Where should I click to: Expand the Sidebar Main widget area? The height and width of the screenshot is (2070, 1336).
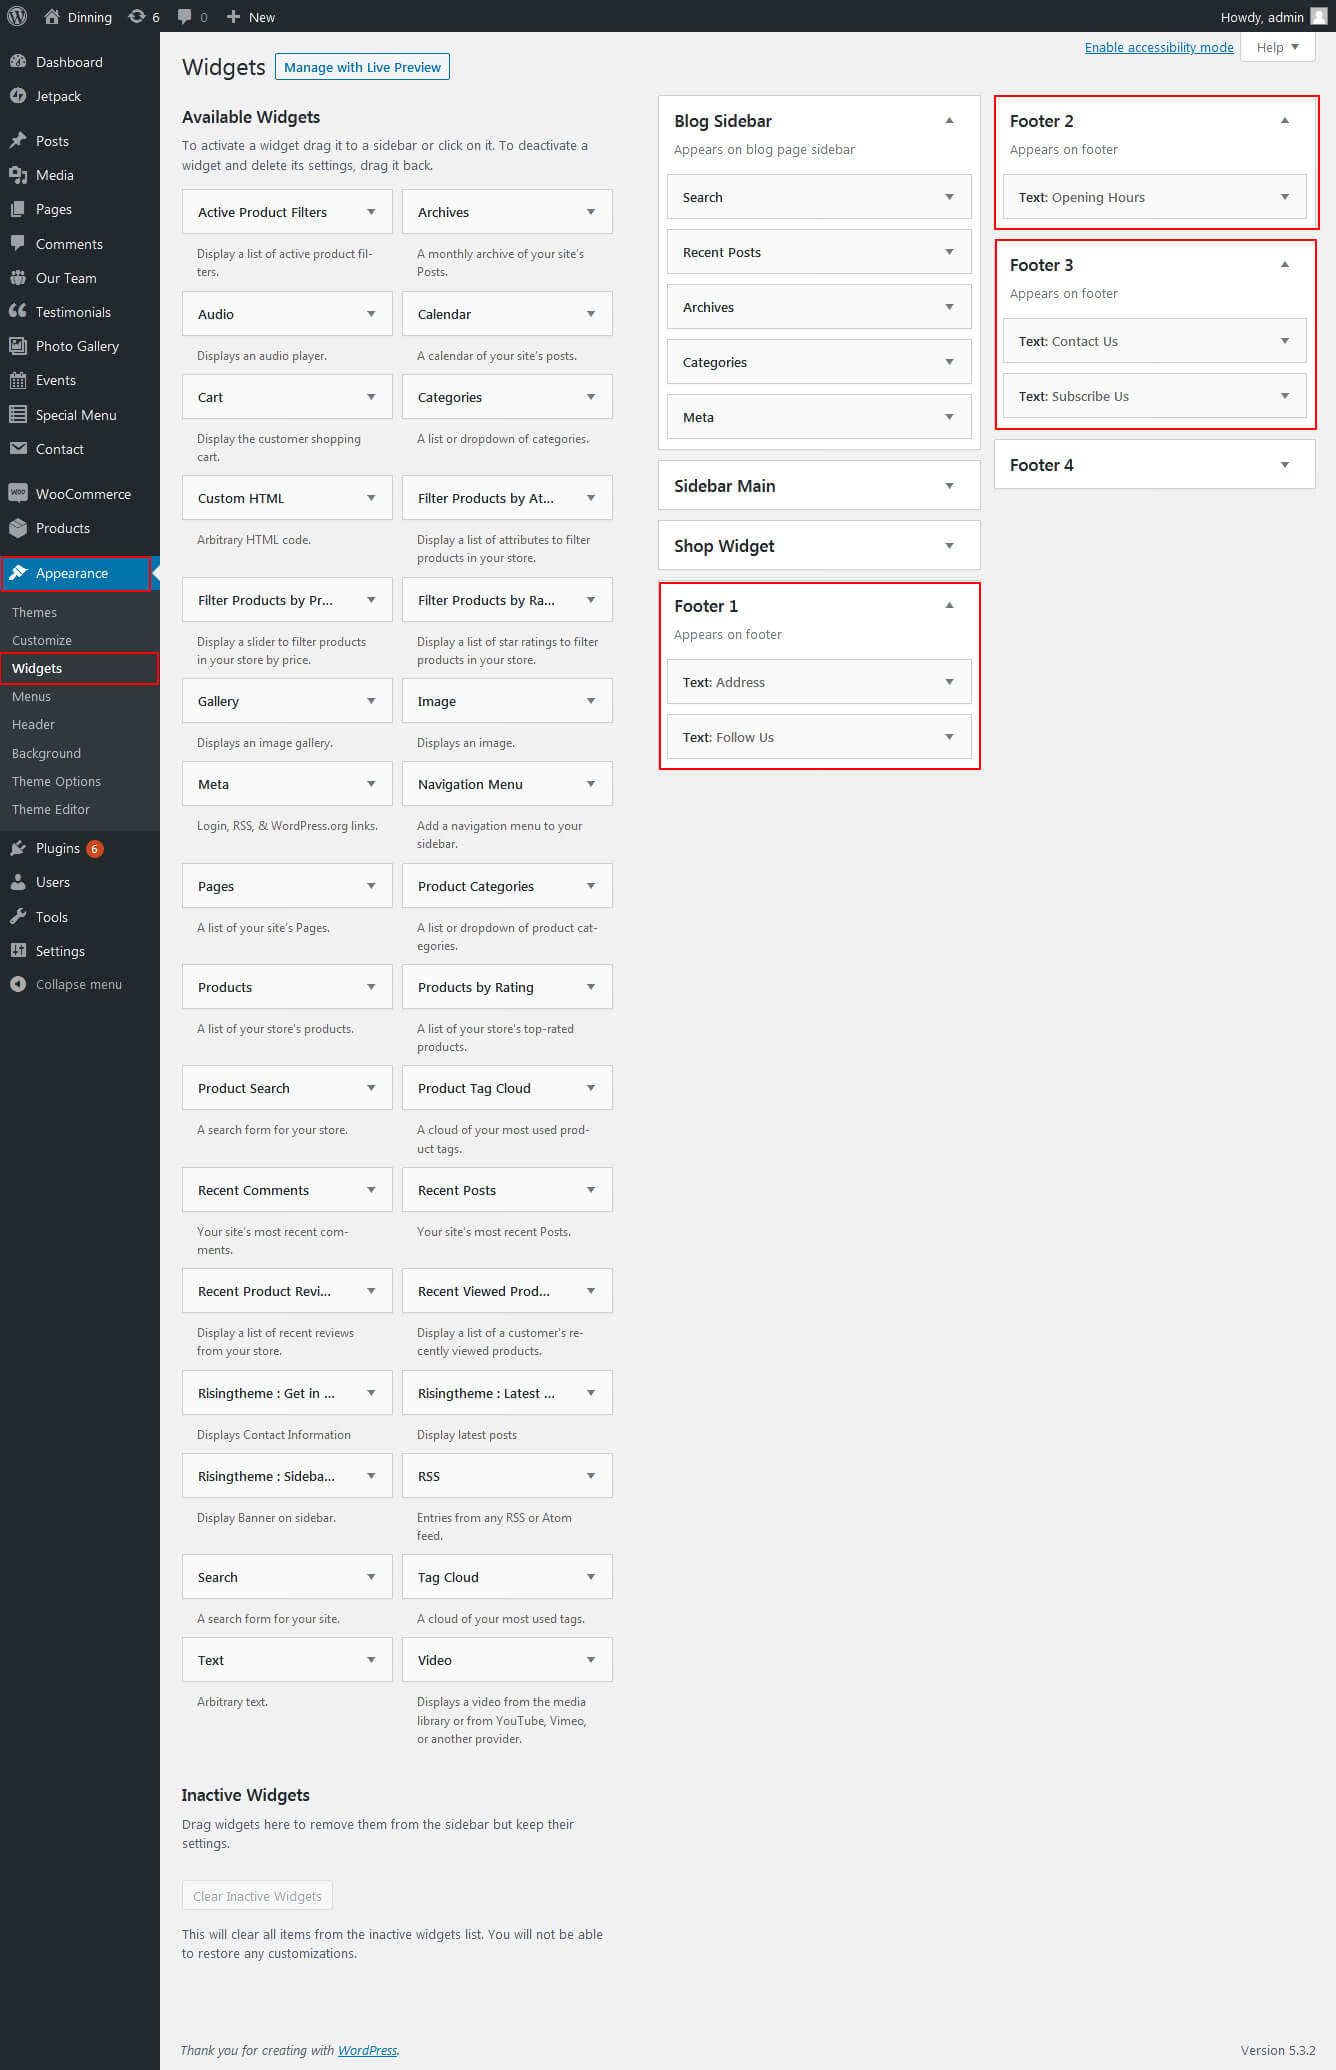949,486
